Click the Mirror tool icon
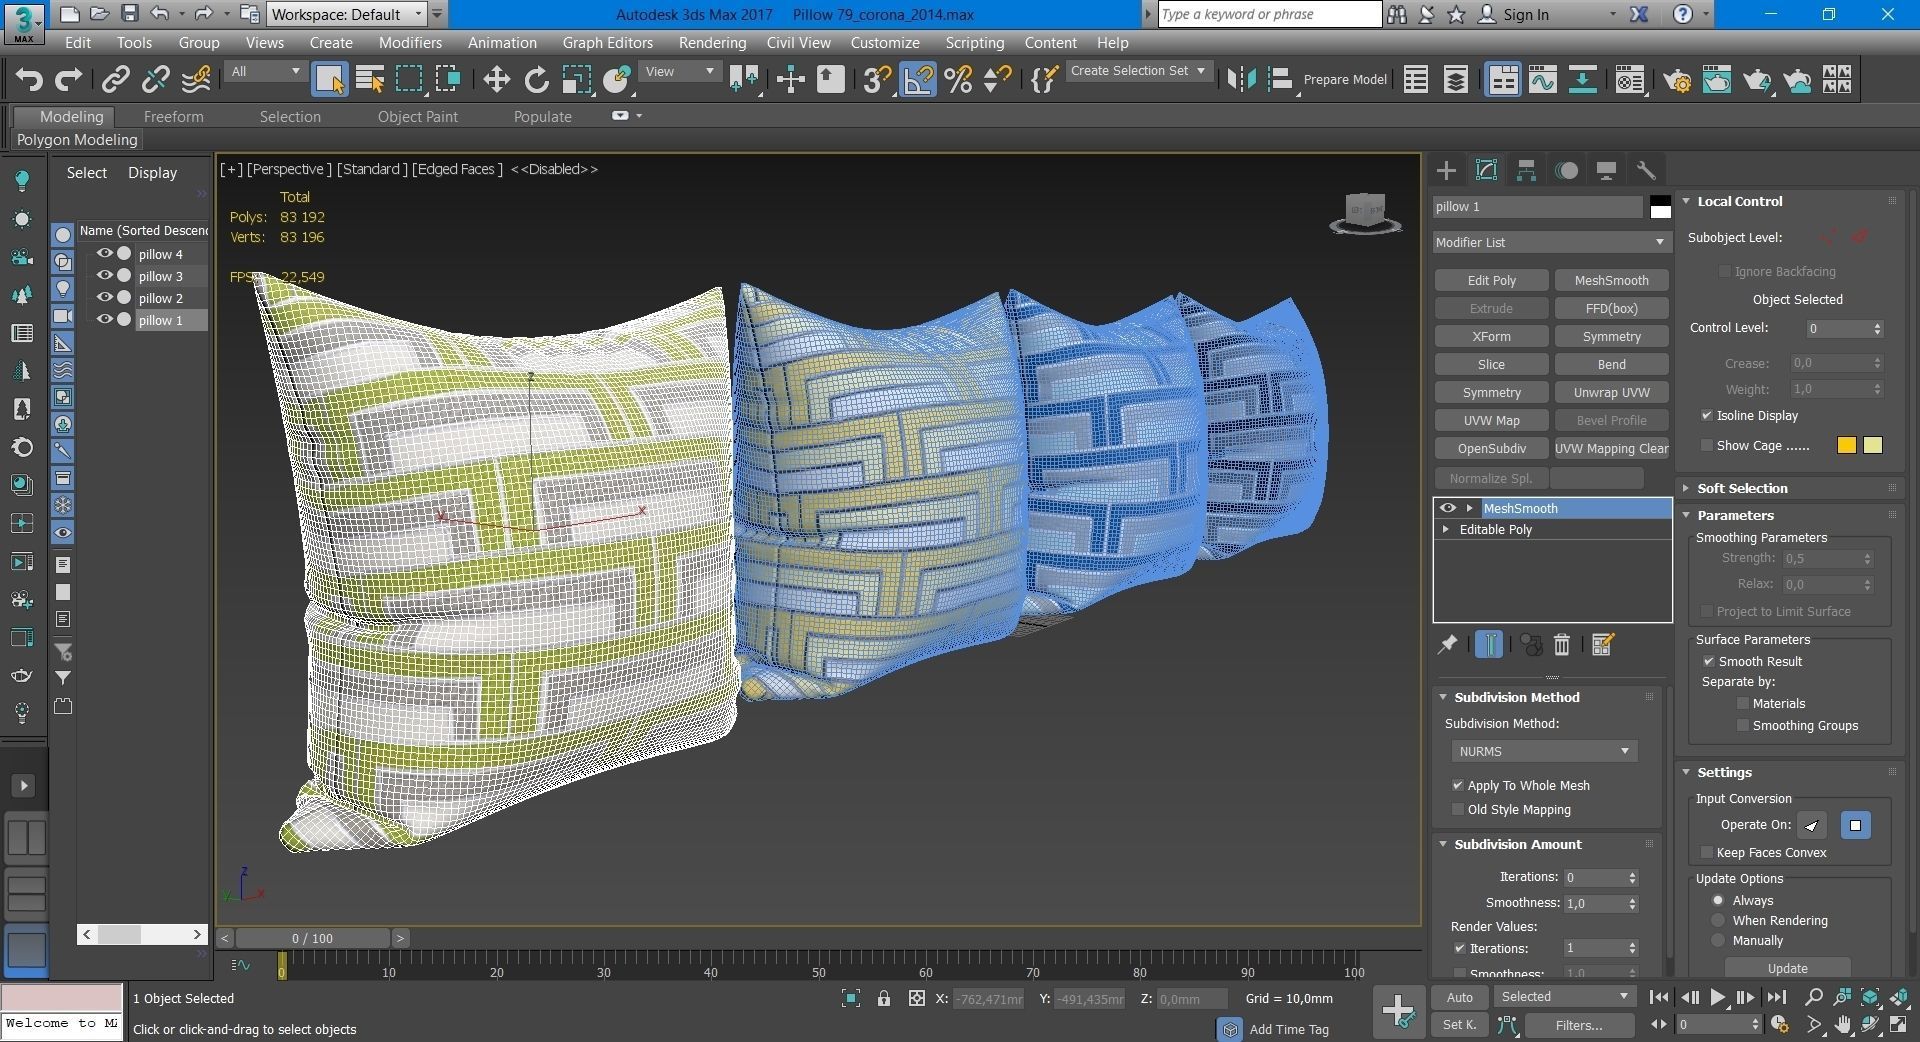This screenshot has width=1920, height=1042. pos(1241,79)
